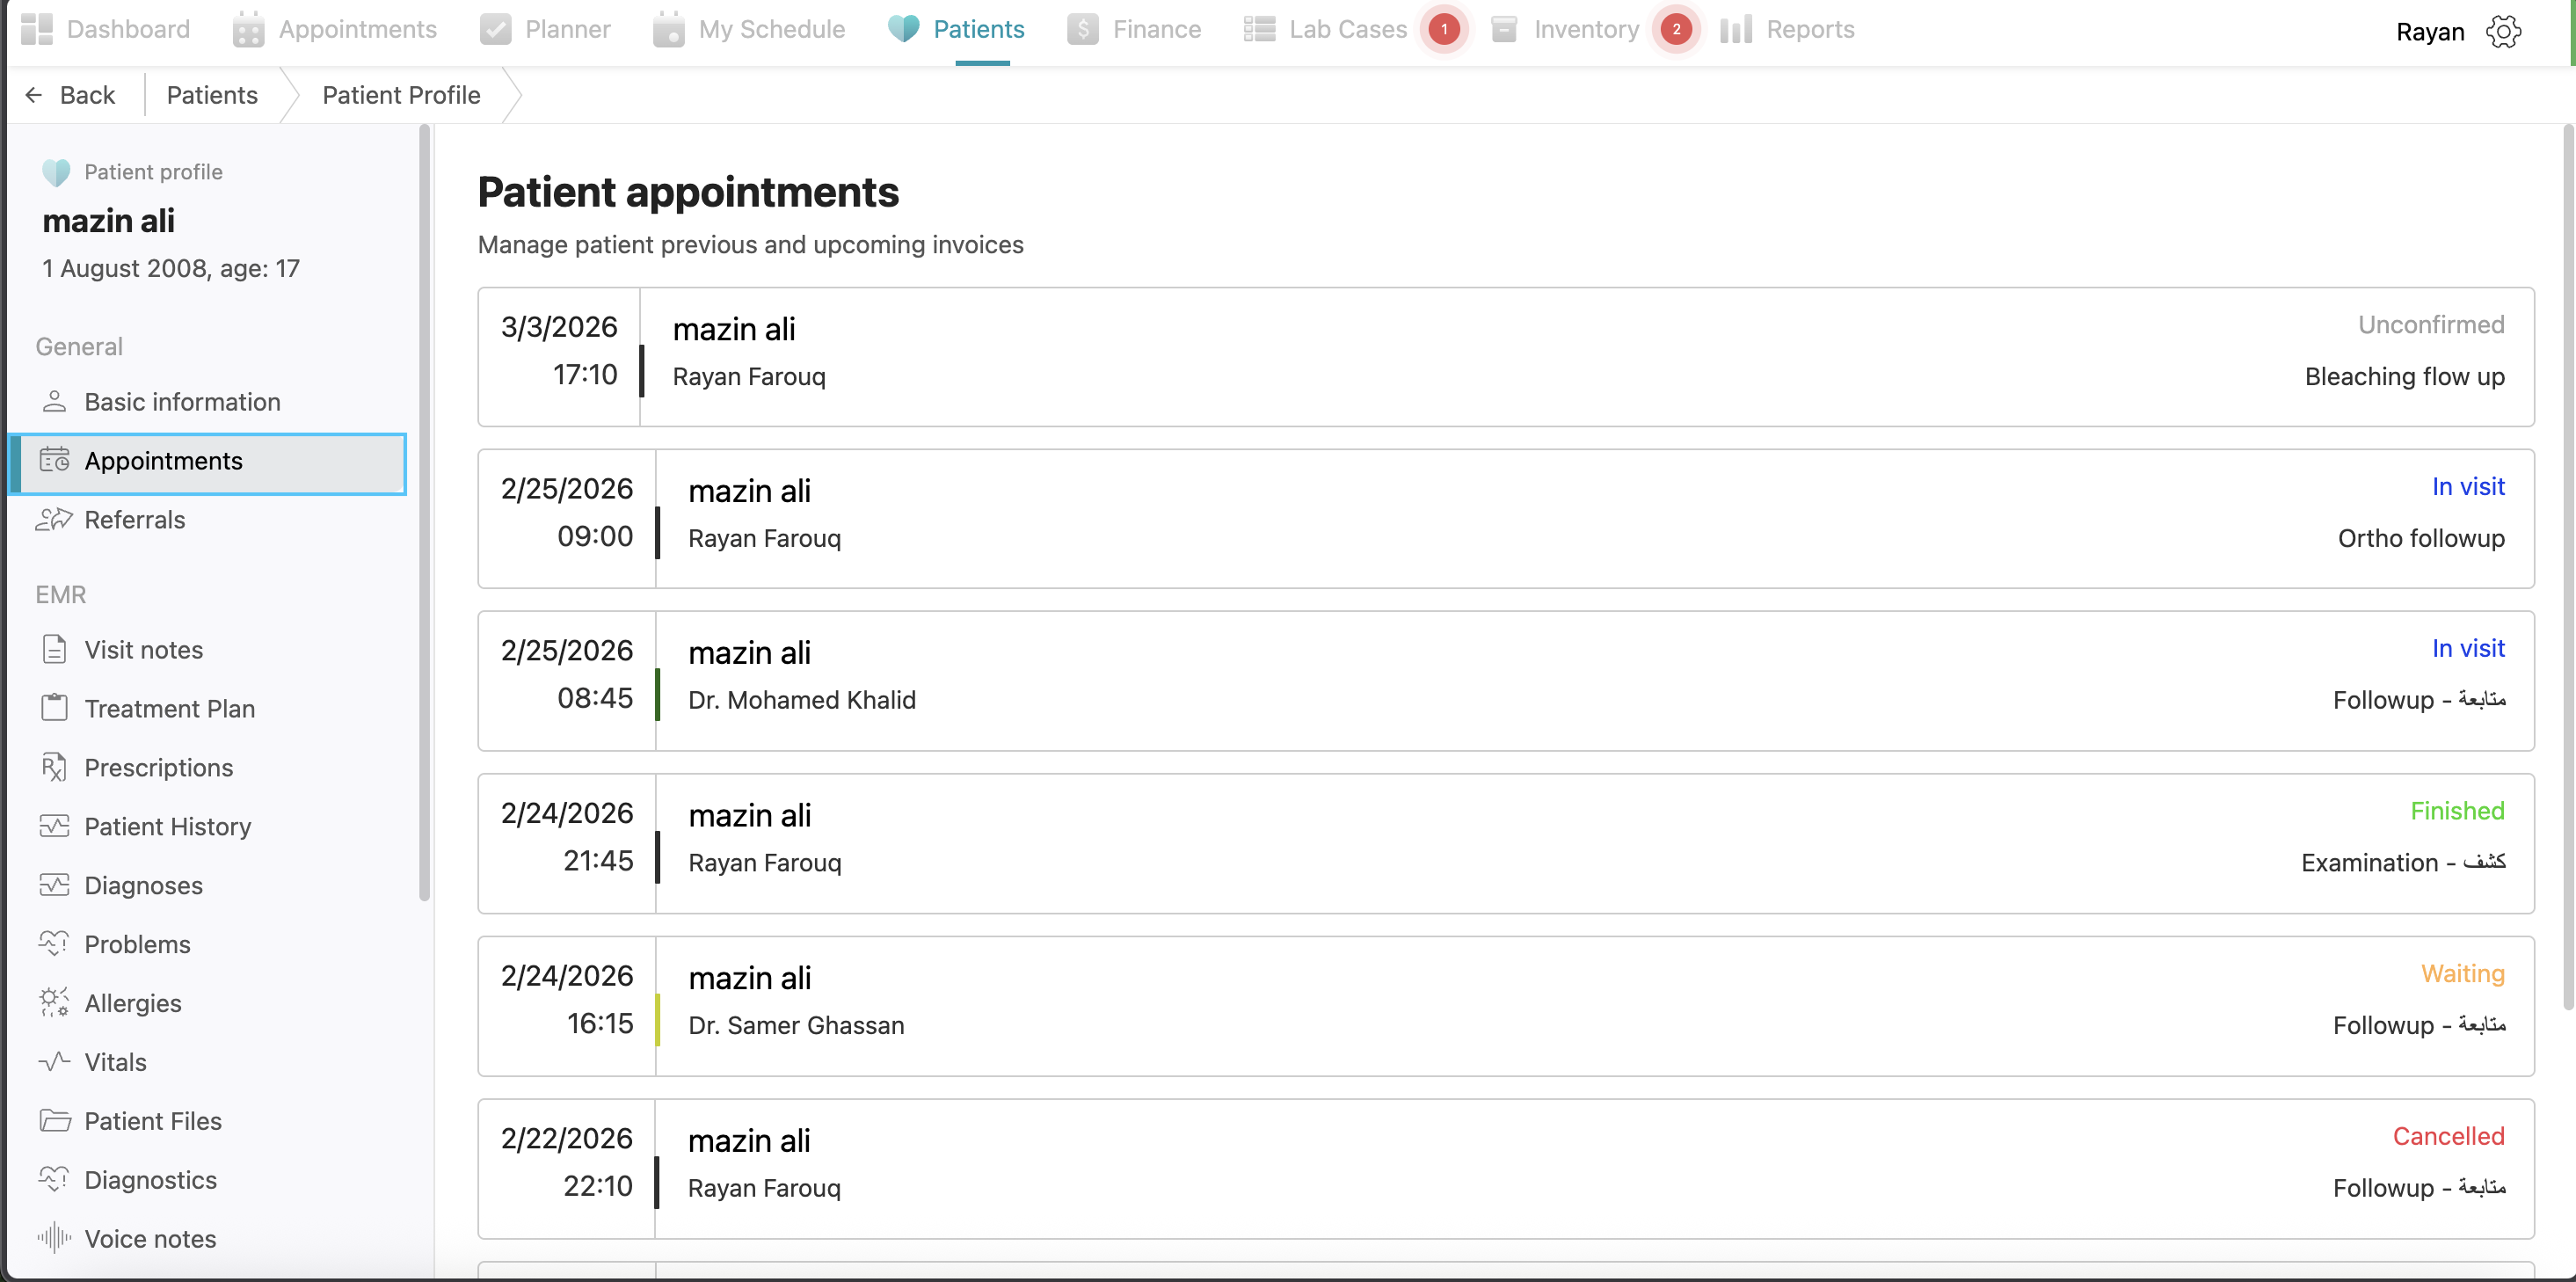This screenshot has width=2576, height=1282.
Task: Click the Voice notes waveform icon
Action: click(x=54, y=1238)
